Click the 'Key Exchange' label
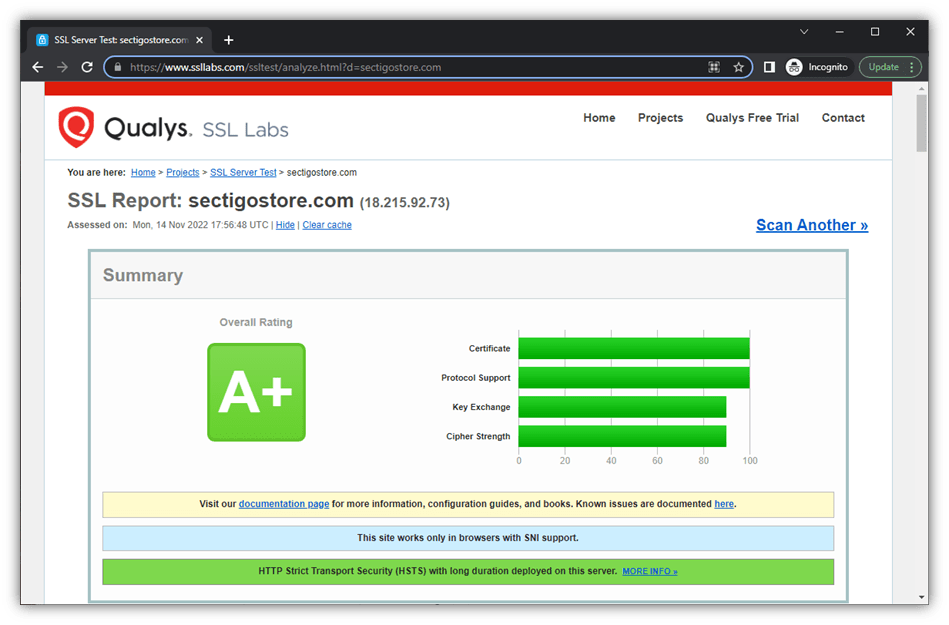The image size is (949, 625). pyautogui.click(x=481, y=407)
